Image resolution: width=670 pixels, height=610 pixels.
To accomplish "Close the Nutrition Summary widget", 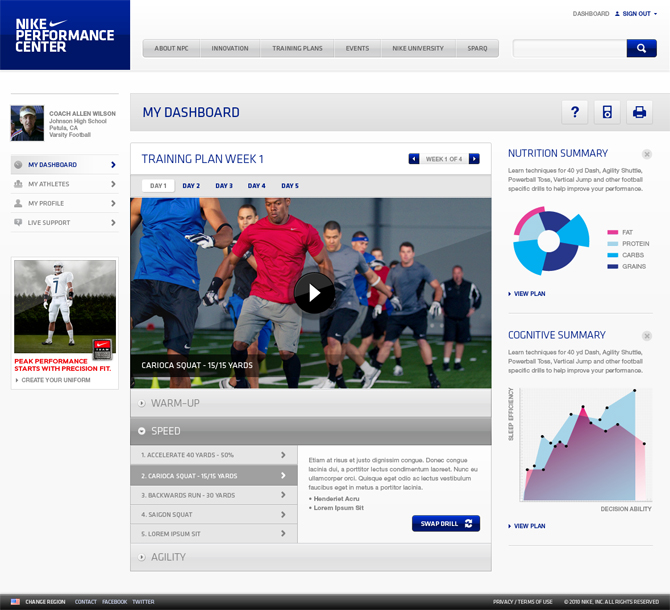I will [647, 154].
